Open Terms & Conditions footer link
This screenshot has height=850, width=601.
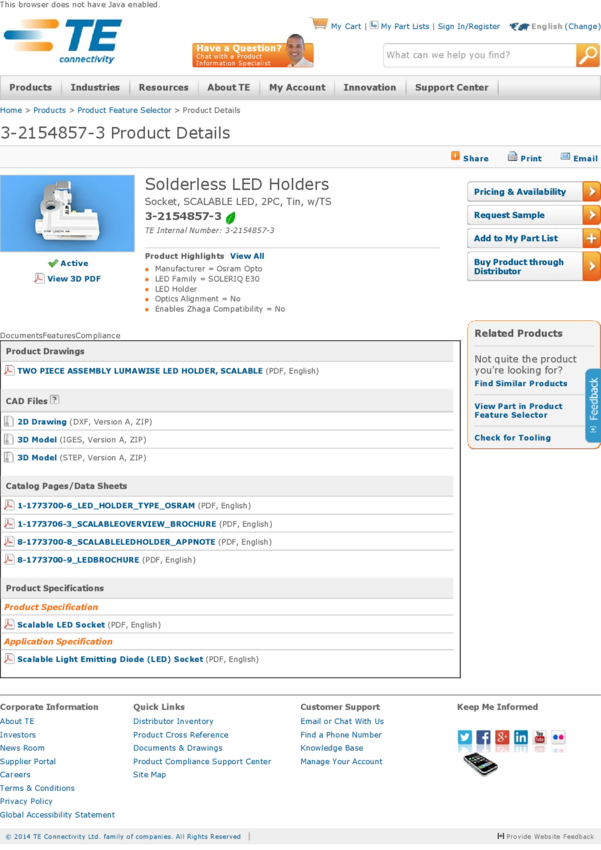(37, 788)
